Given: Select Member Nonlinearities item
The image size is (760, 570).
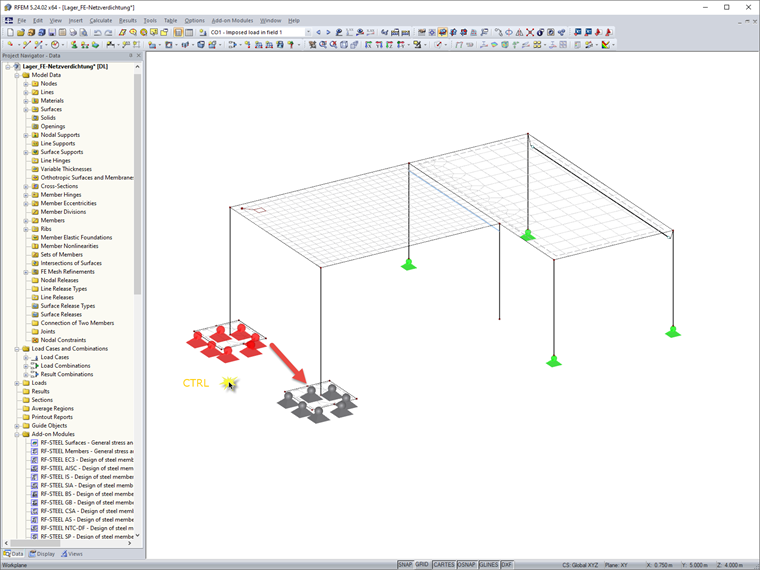Looking at the screenshot, I should 69,246.
